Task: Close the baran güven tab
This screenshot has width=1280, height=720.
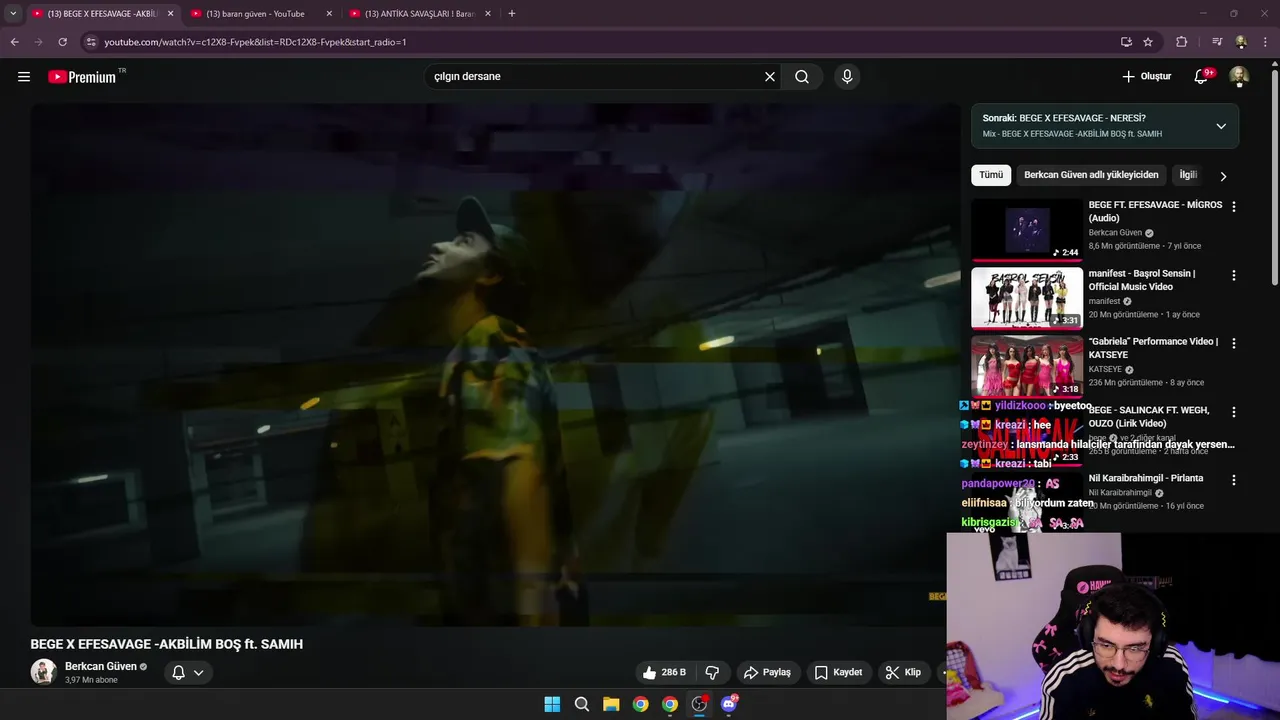Action: tap(329, 14)
